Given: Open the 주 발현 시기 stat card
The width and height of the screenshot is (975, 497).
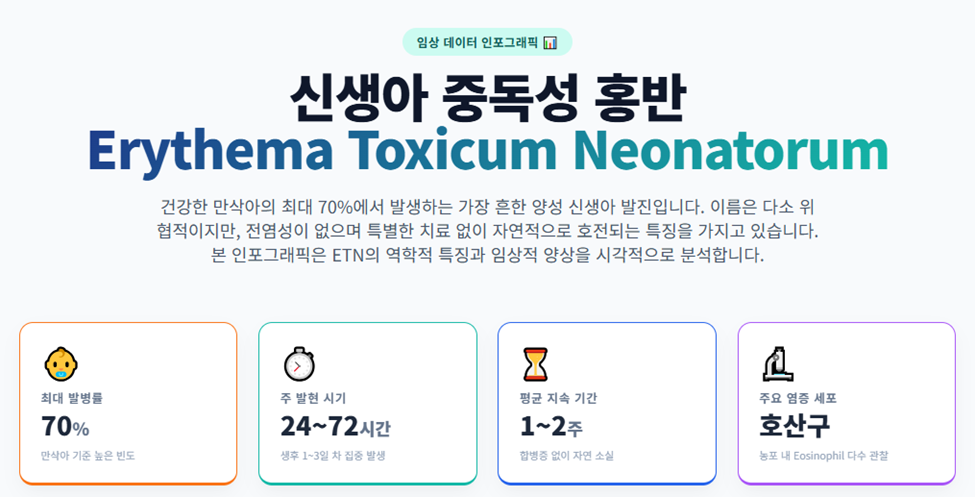Looking at the screenshot, I should click(x=367, y=403).
